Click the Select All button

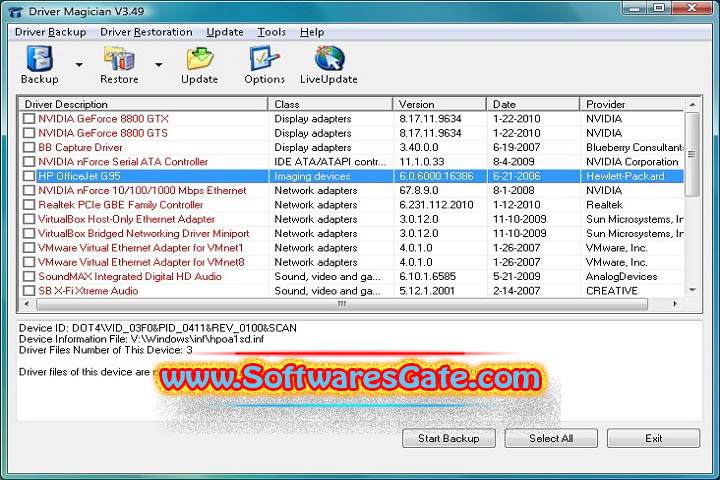[x=551, y=438]
